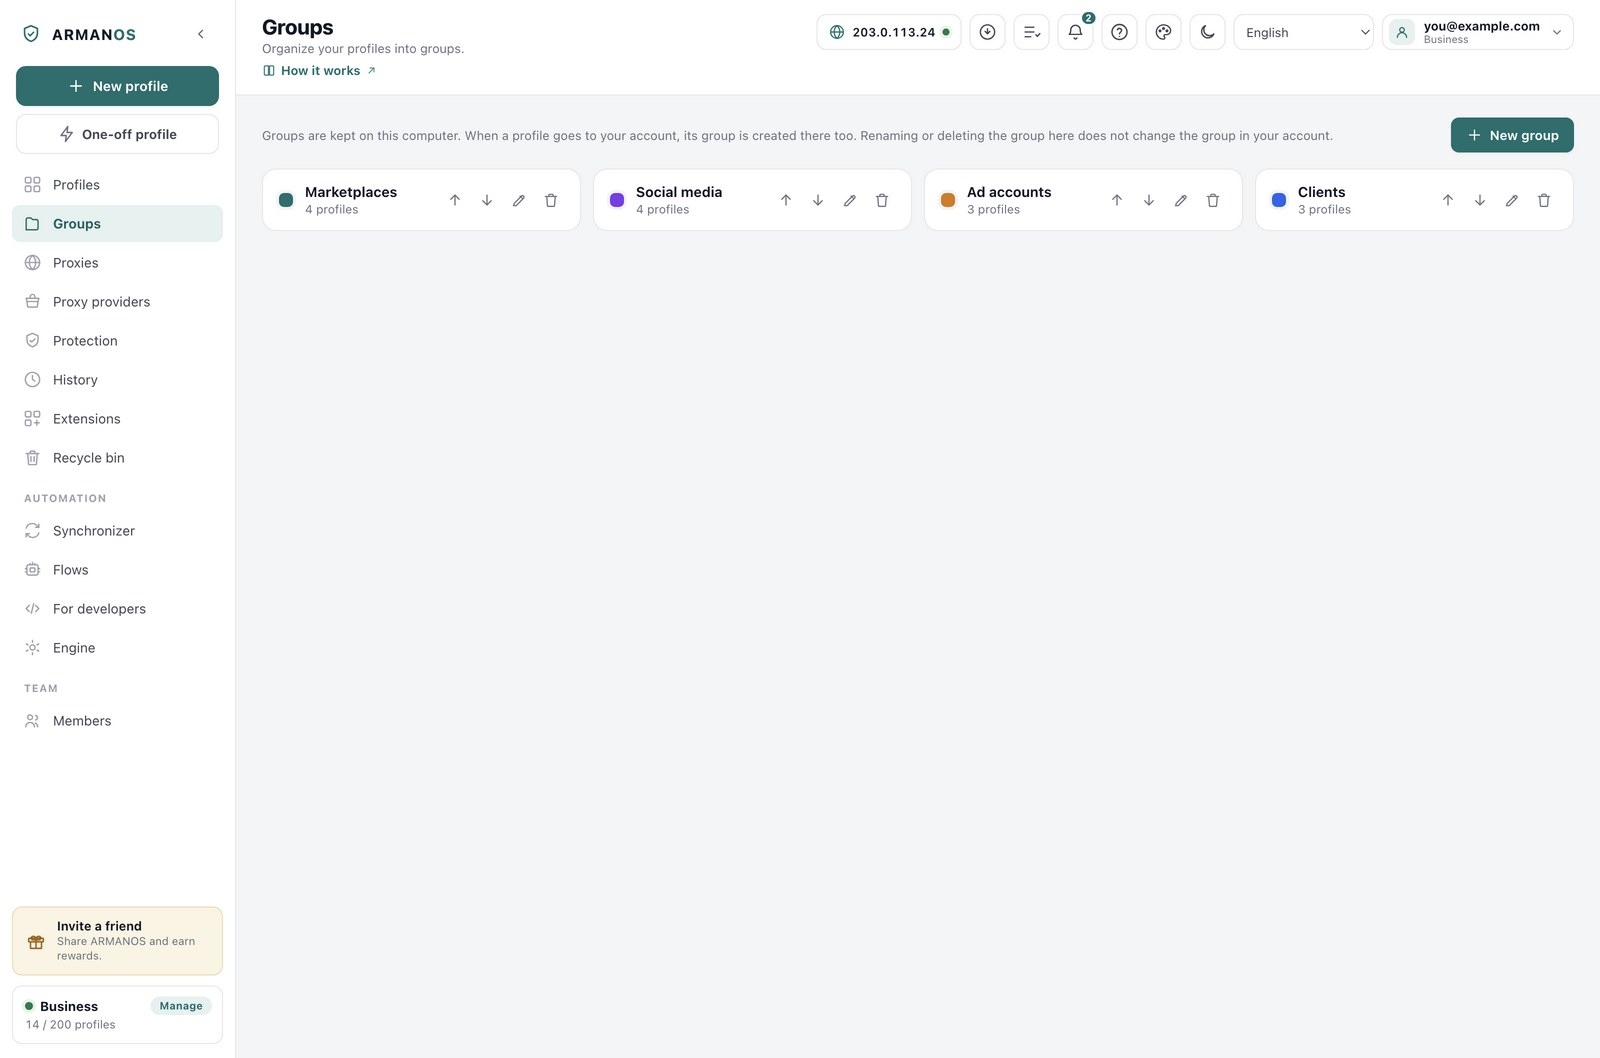Toggle dark mode moon icon

pos(1207,32)
